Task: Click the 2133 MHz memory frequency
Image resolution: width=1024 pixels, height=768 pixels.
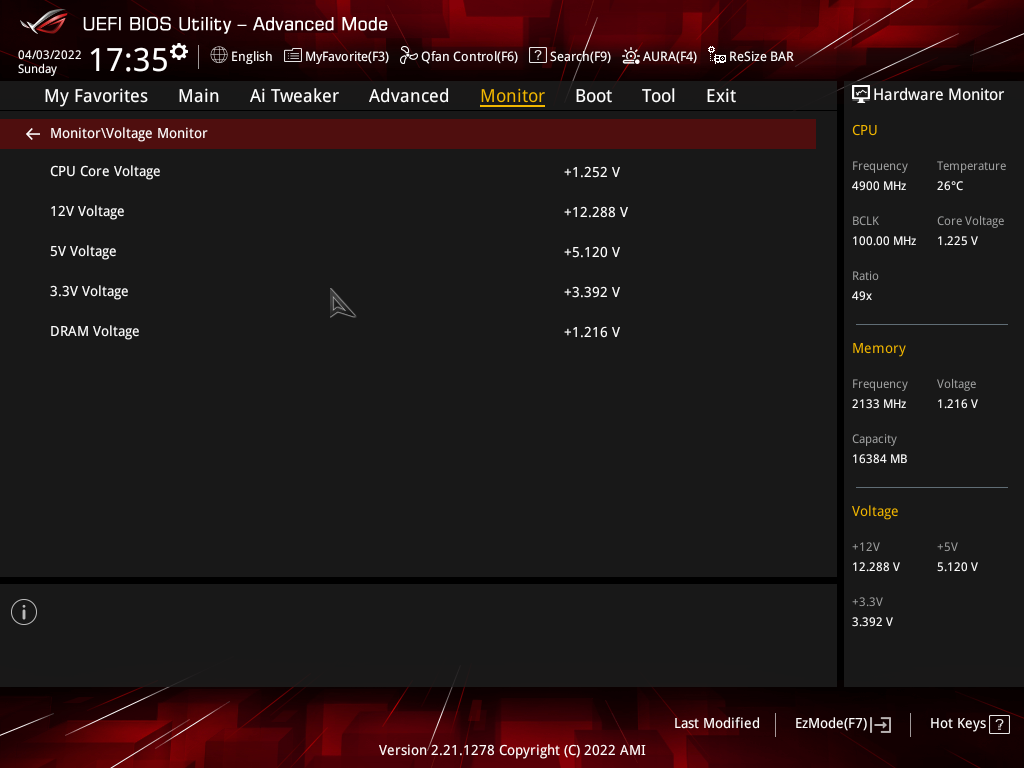Action: pos(879,404)
